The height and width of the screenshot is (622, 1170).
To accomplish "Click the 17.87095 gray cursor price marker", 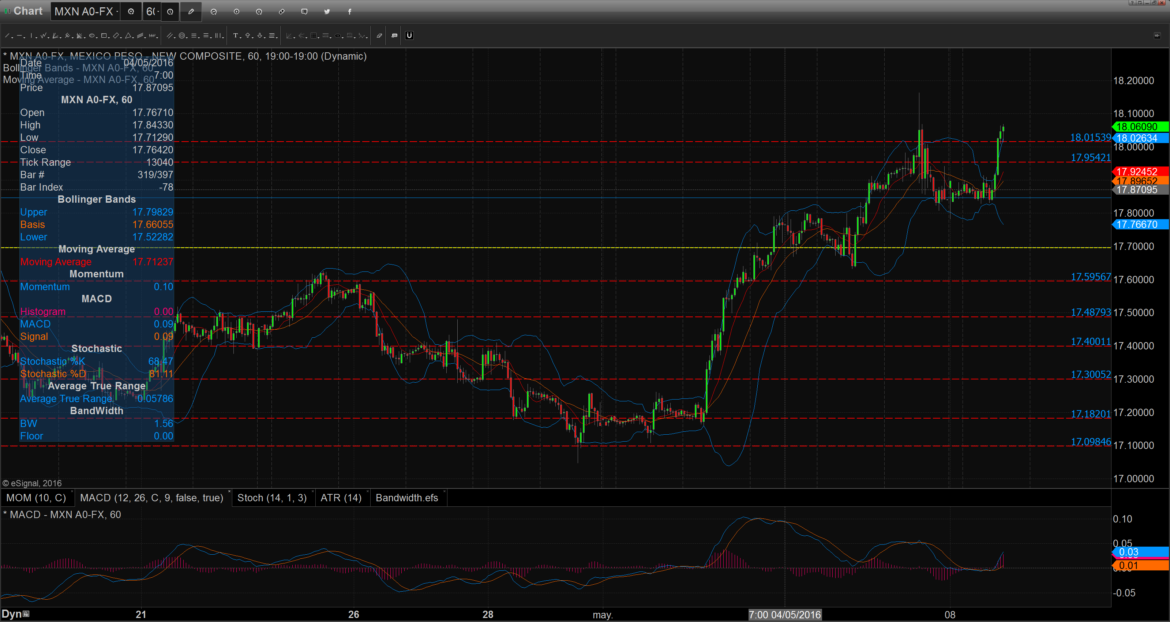I will coord(1140,190).
